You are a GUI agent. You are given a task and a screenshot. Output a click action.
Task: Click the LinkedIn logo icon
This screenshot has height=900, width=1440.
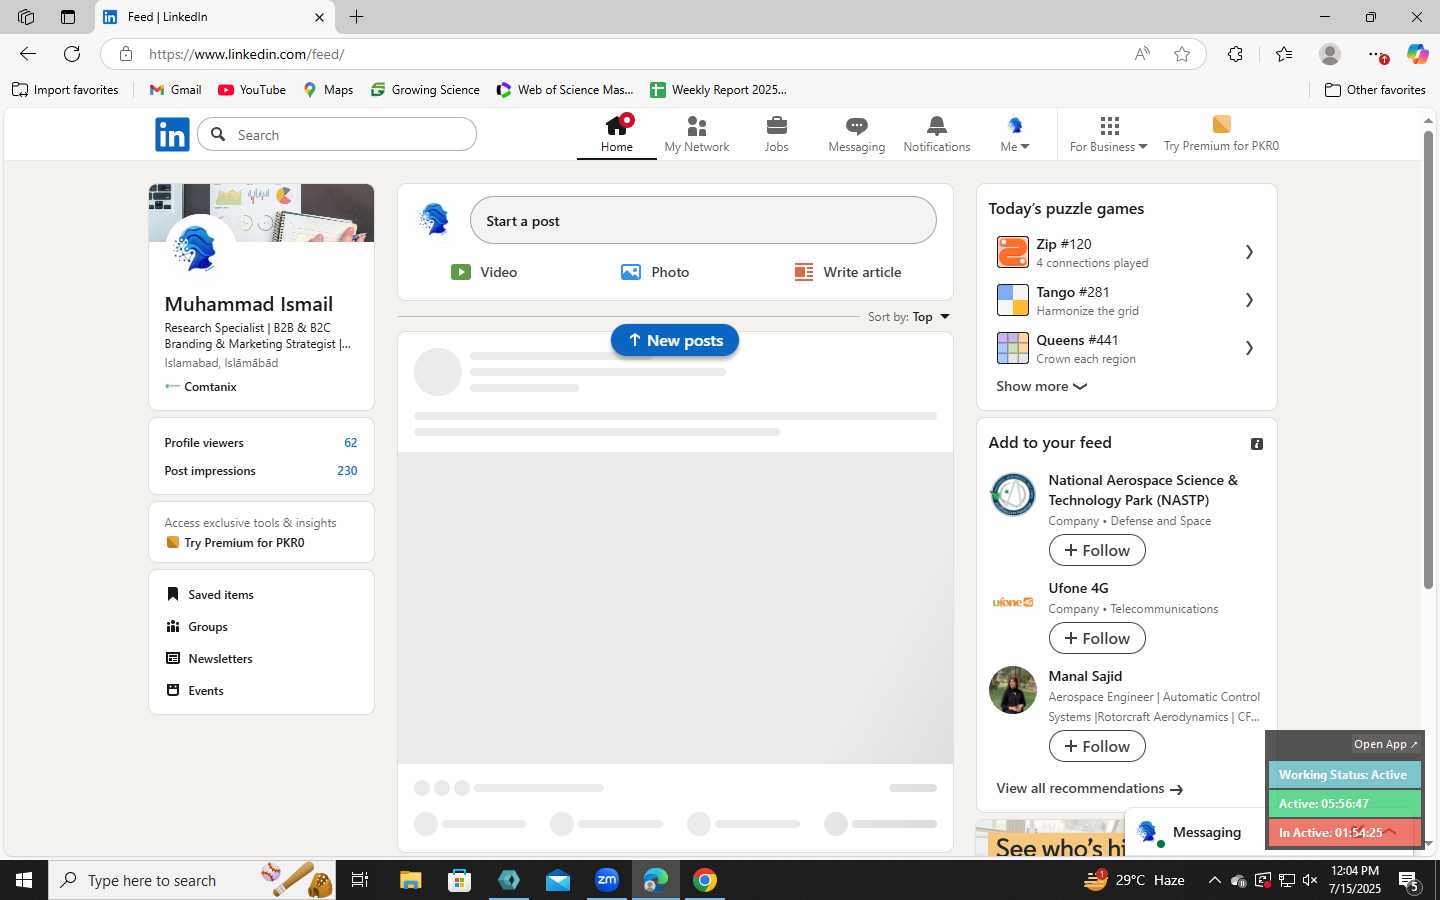point(172,134)
